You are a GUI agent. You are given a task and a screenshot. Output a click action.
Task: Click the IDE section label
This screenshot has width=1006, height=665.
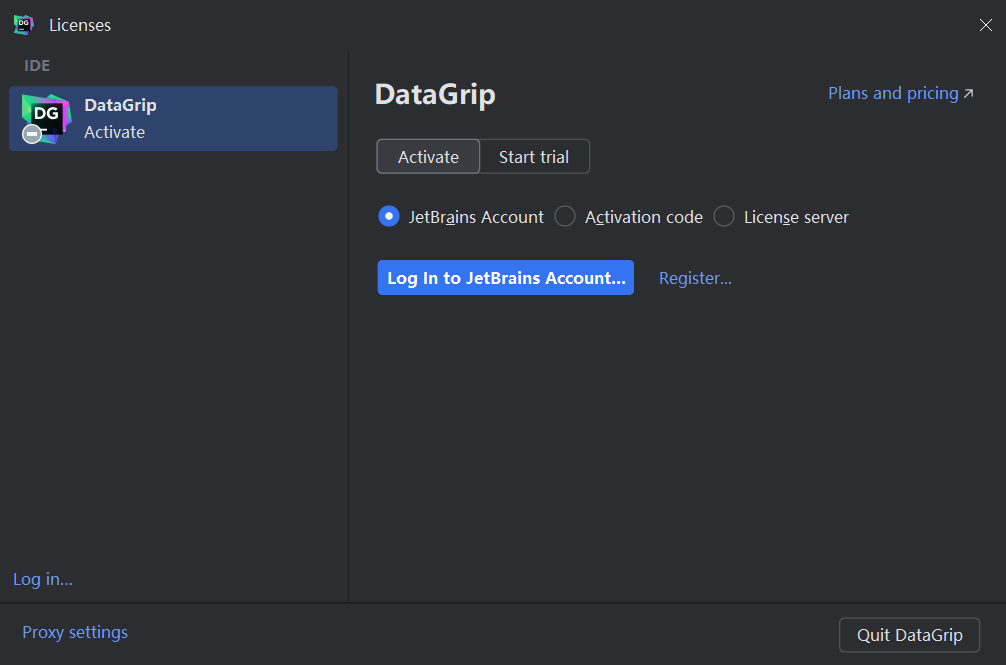37,65
